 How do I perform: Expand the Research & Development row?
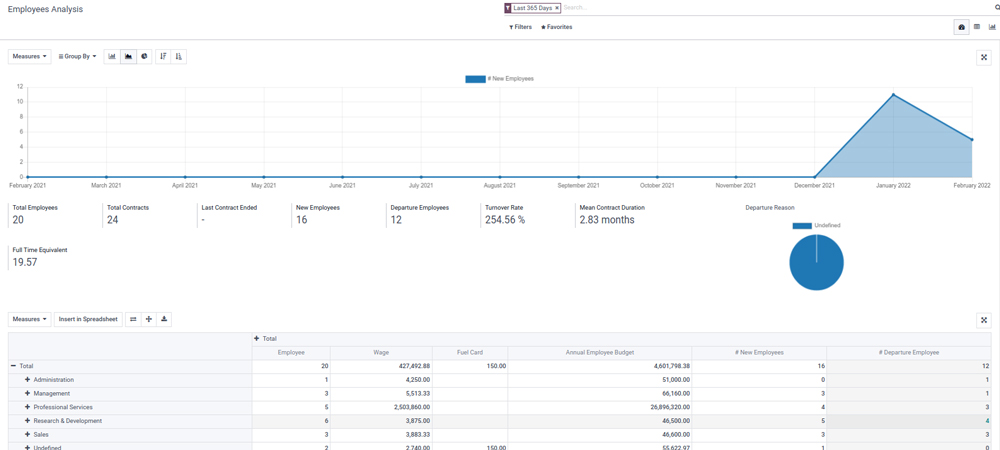click(28, 421)
